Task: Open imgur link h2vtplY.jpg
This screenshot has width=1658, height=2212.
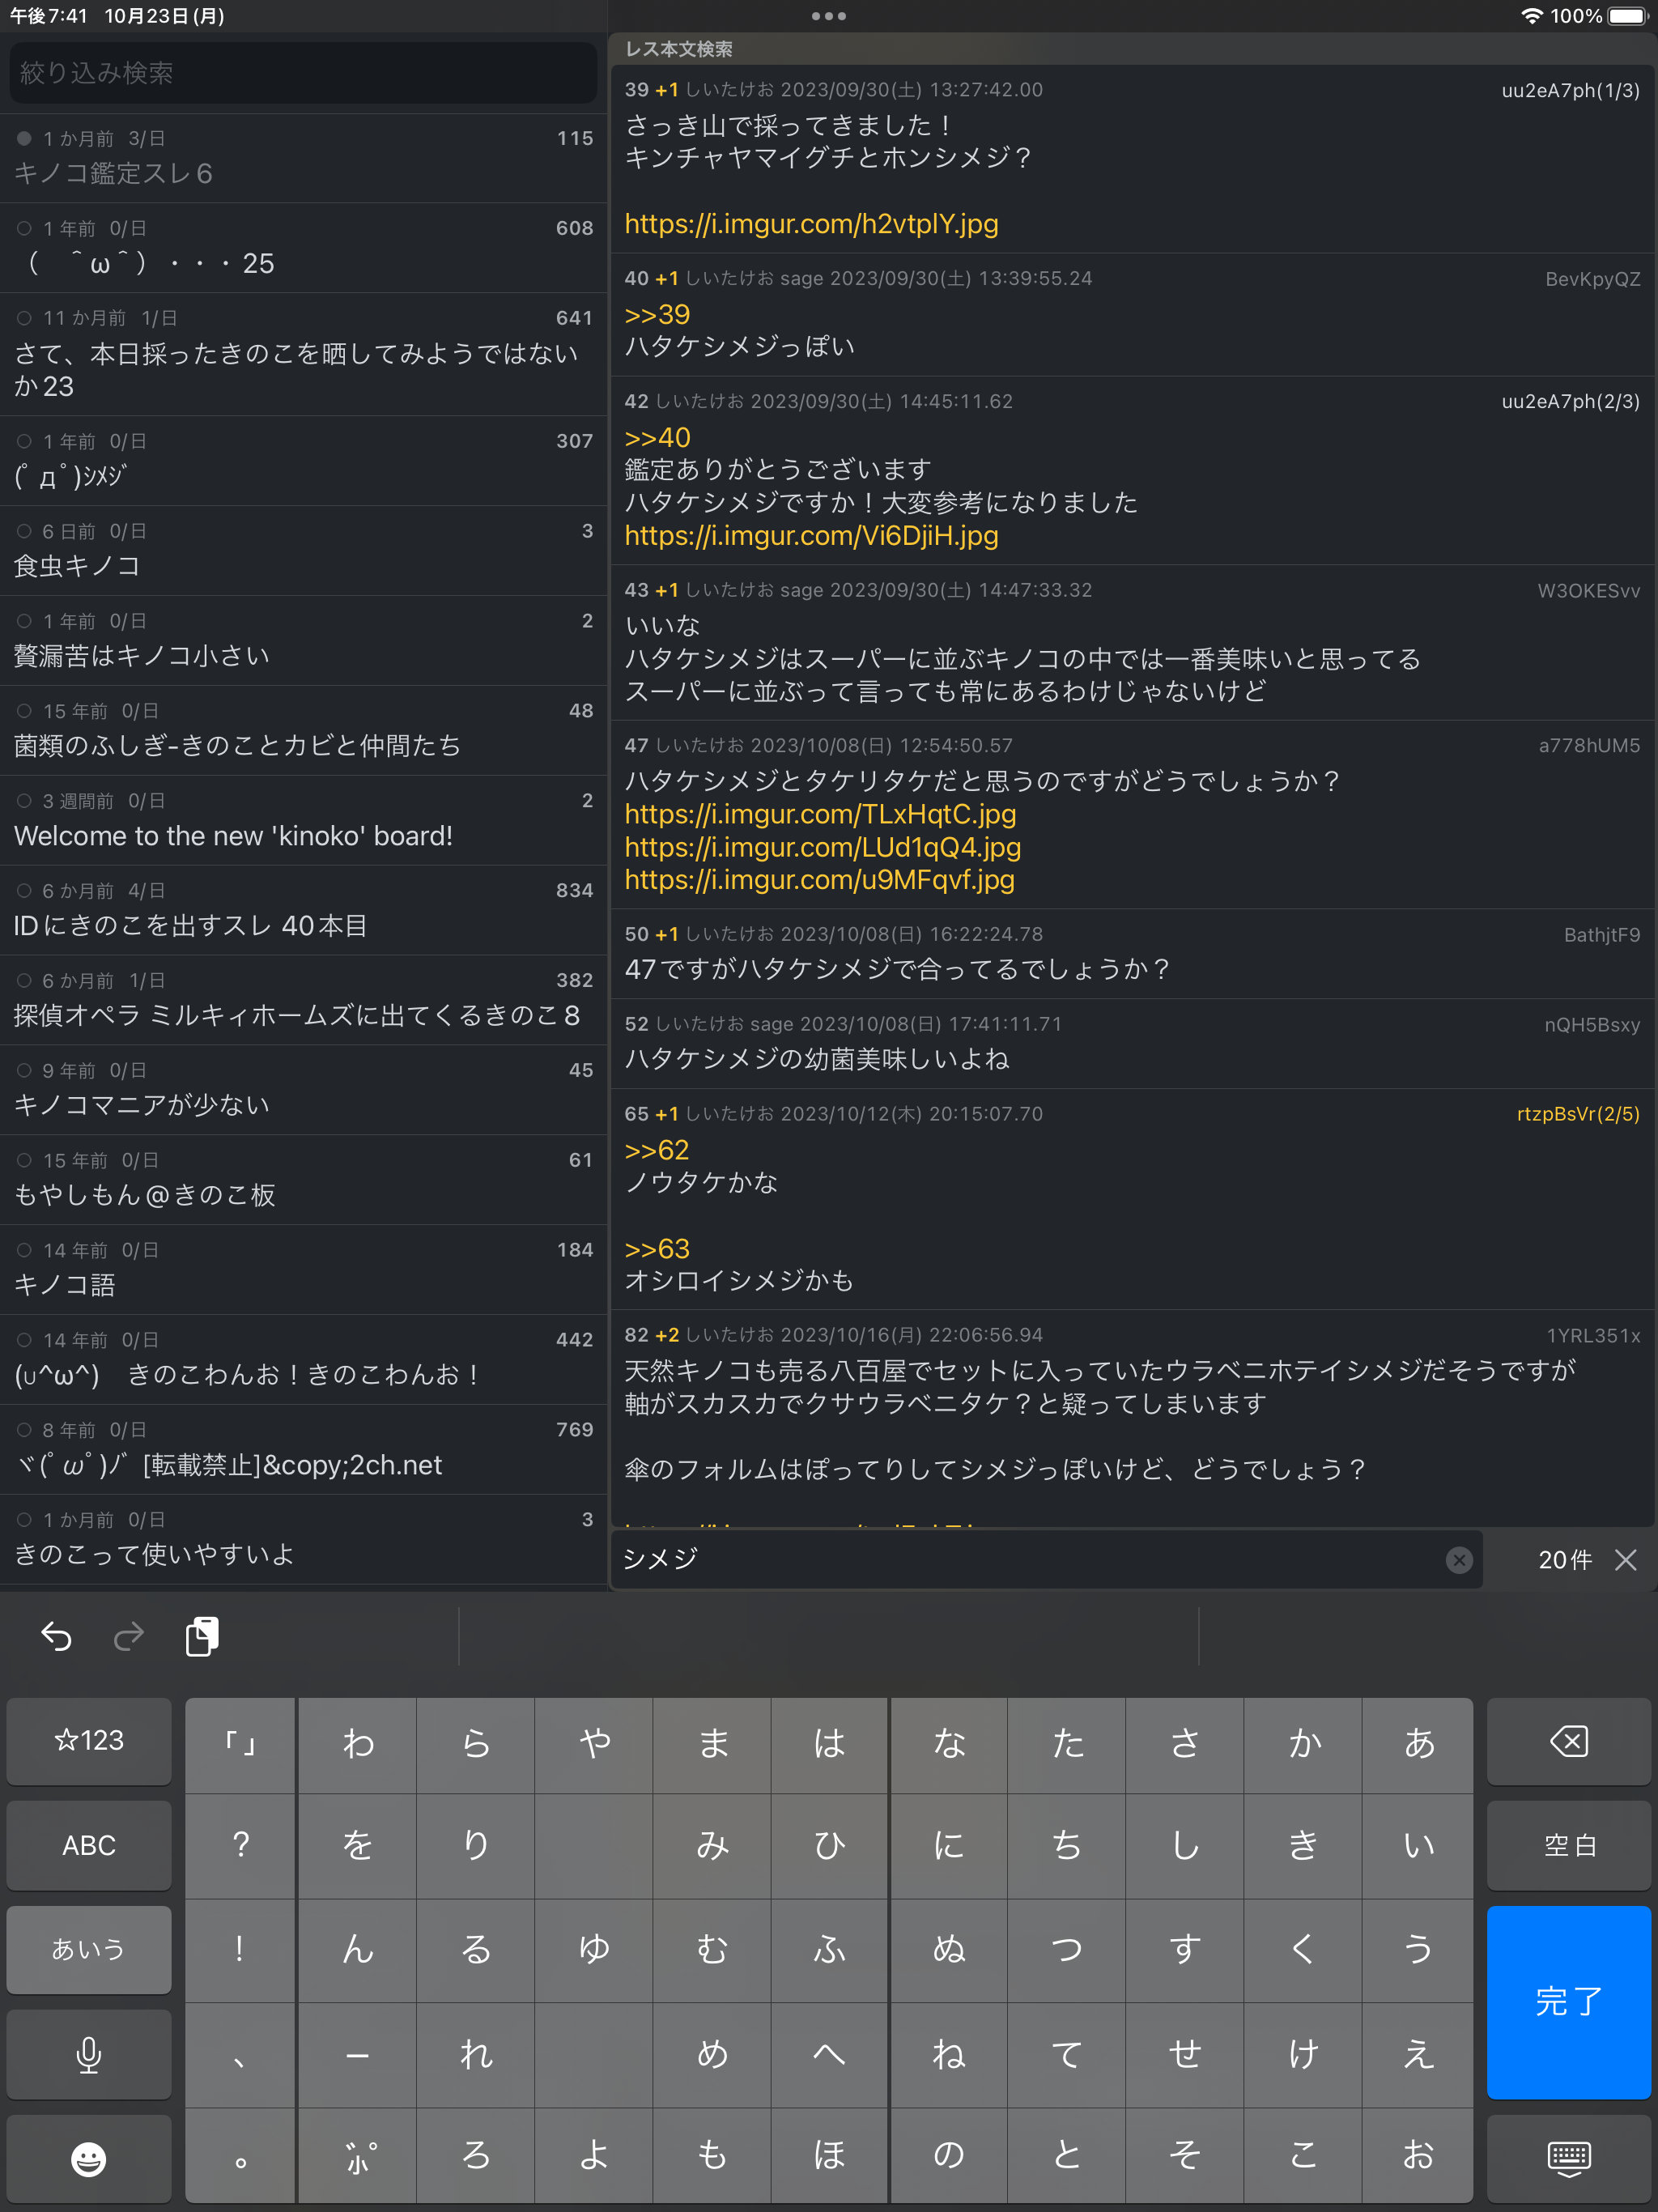Action: coord(811,224)
